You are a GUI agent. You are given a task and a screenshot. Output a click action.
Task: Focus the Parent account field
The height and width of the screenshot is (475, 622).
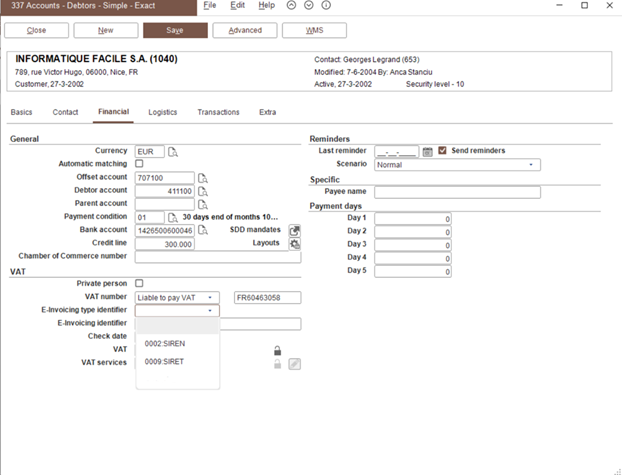point(165,204)
